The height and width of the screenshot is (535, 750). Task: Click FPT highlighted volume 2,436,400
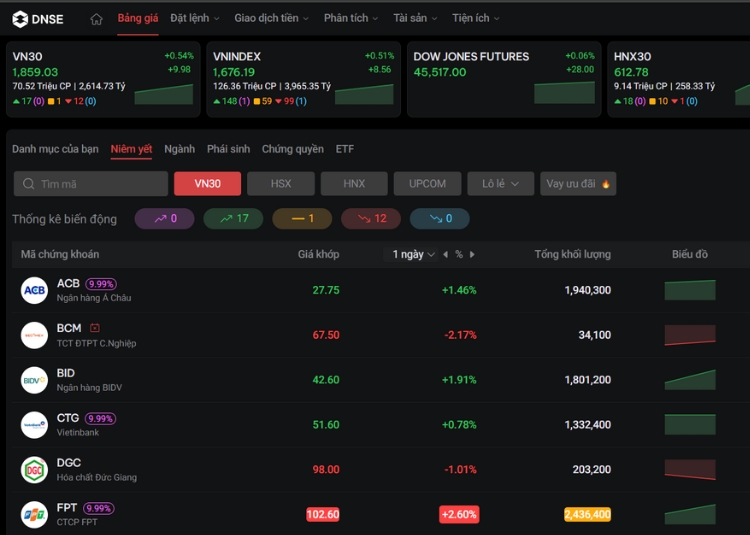pyautogui.click(x=587, y=514)
